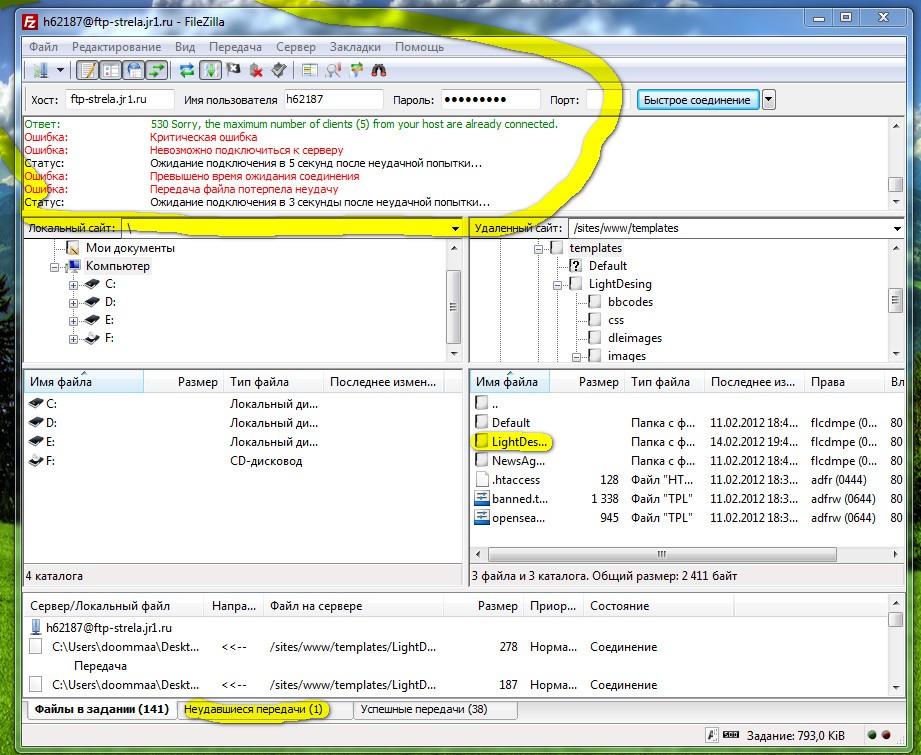Cancel current operation with flag icon
Image resolution: width=921 pixels, height=755 pixels.
(233, 71)
